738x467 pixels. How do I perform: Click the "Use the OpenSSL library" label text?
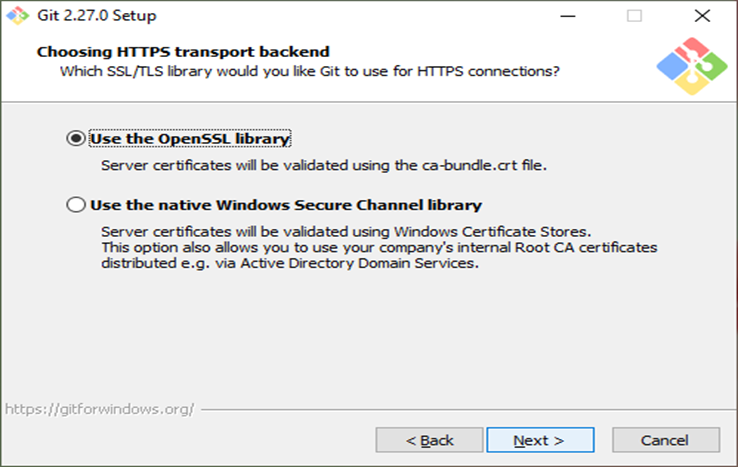(x=190, y=139)
